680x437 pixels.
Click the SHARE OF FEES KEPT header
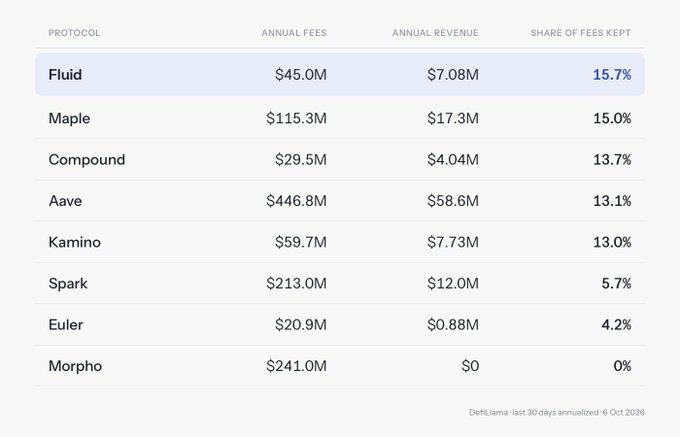pos(581,33)
